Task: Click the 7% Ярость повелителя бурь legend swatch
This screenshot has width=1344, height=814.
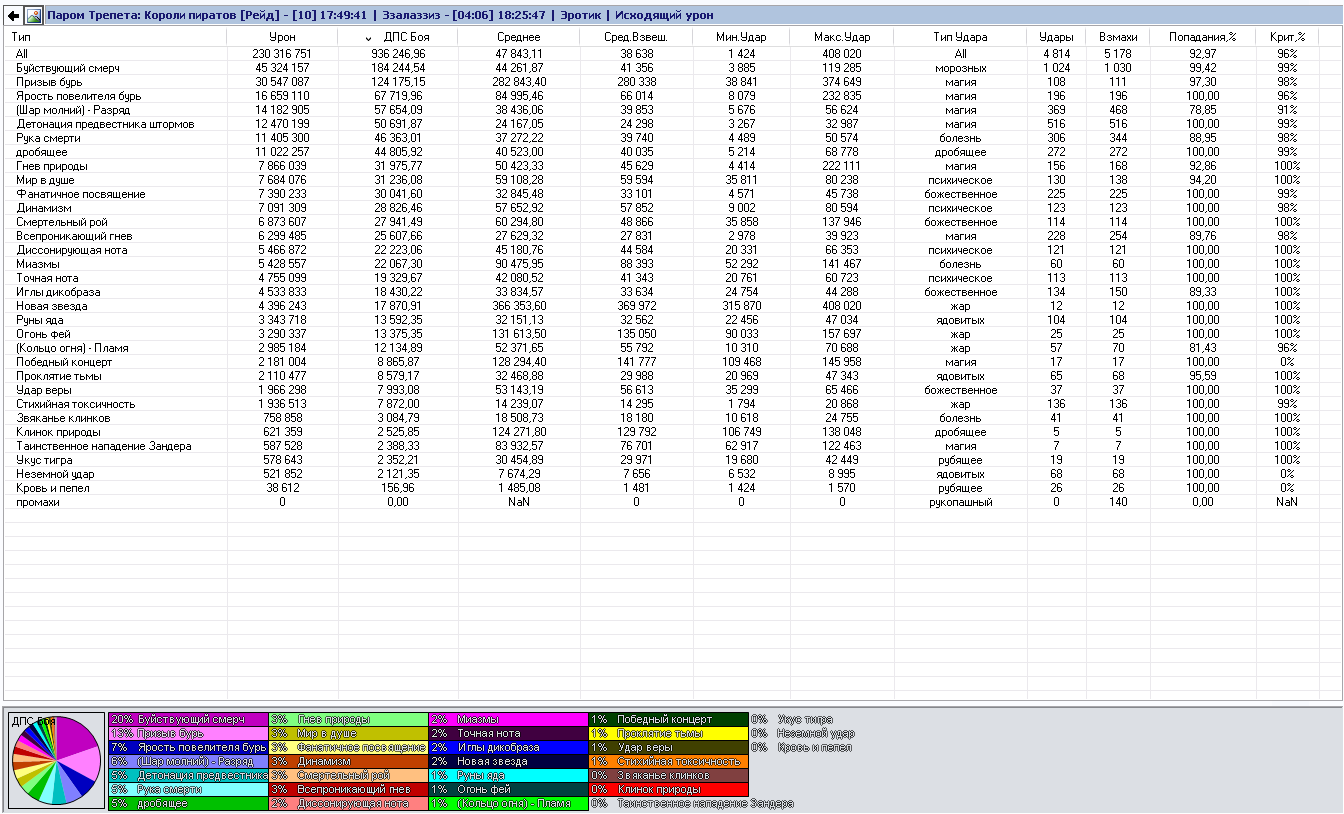Action: [x=188, y=747]
